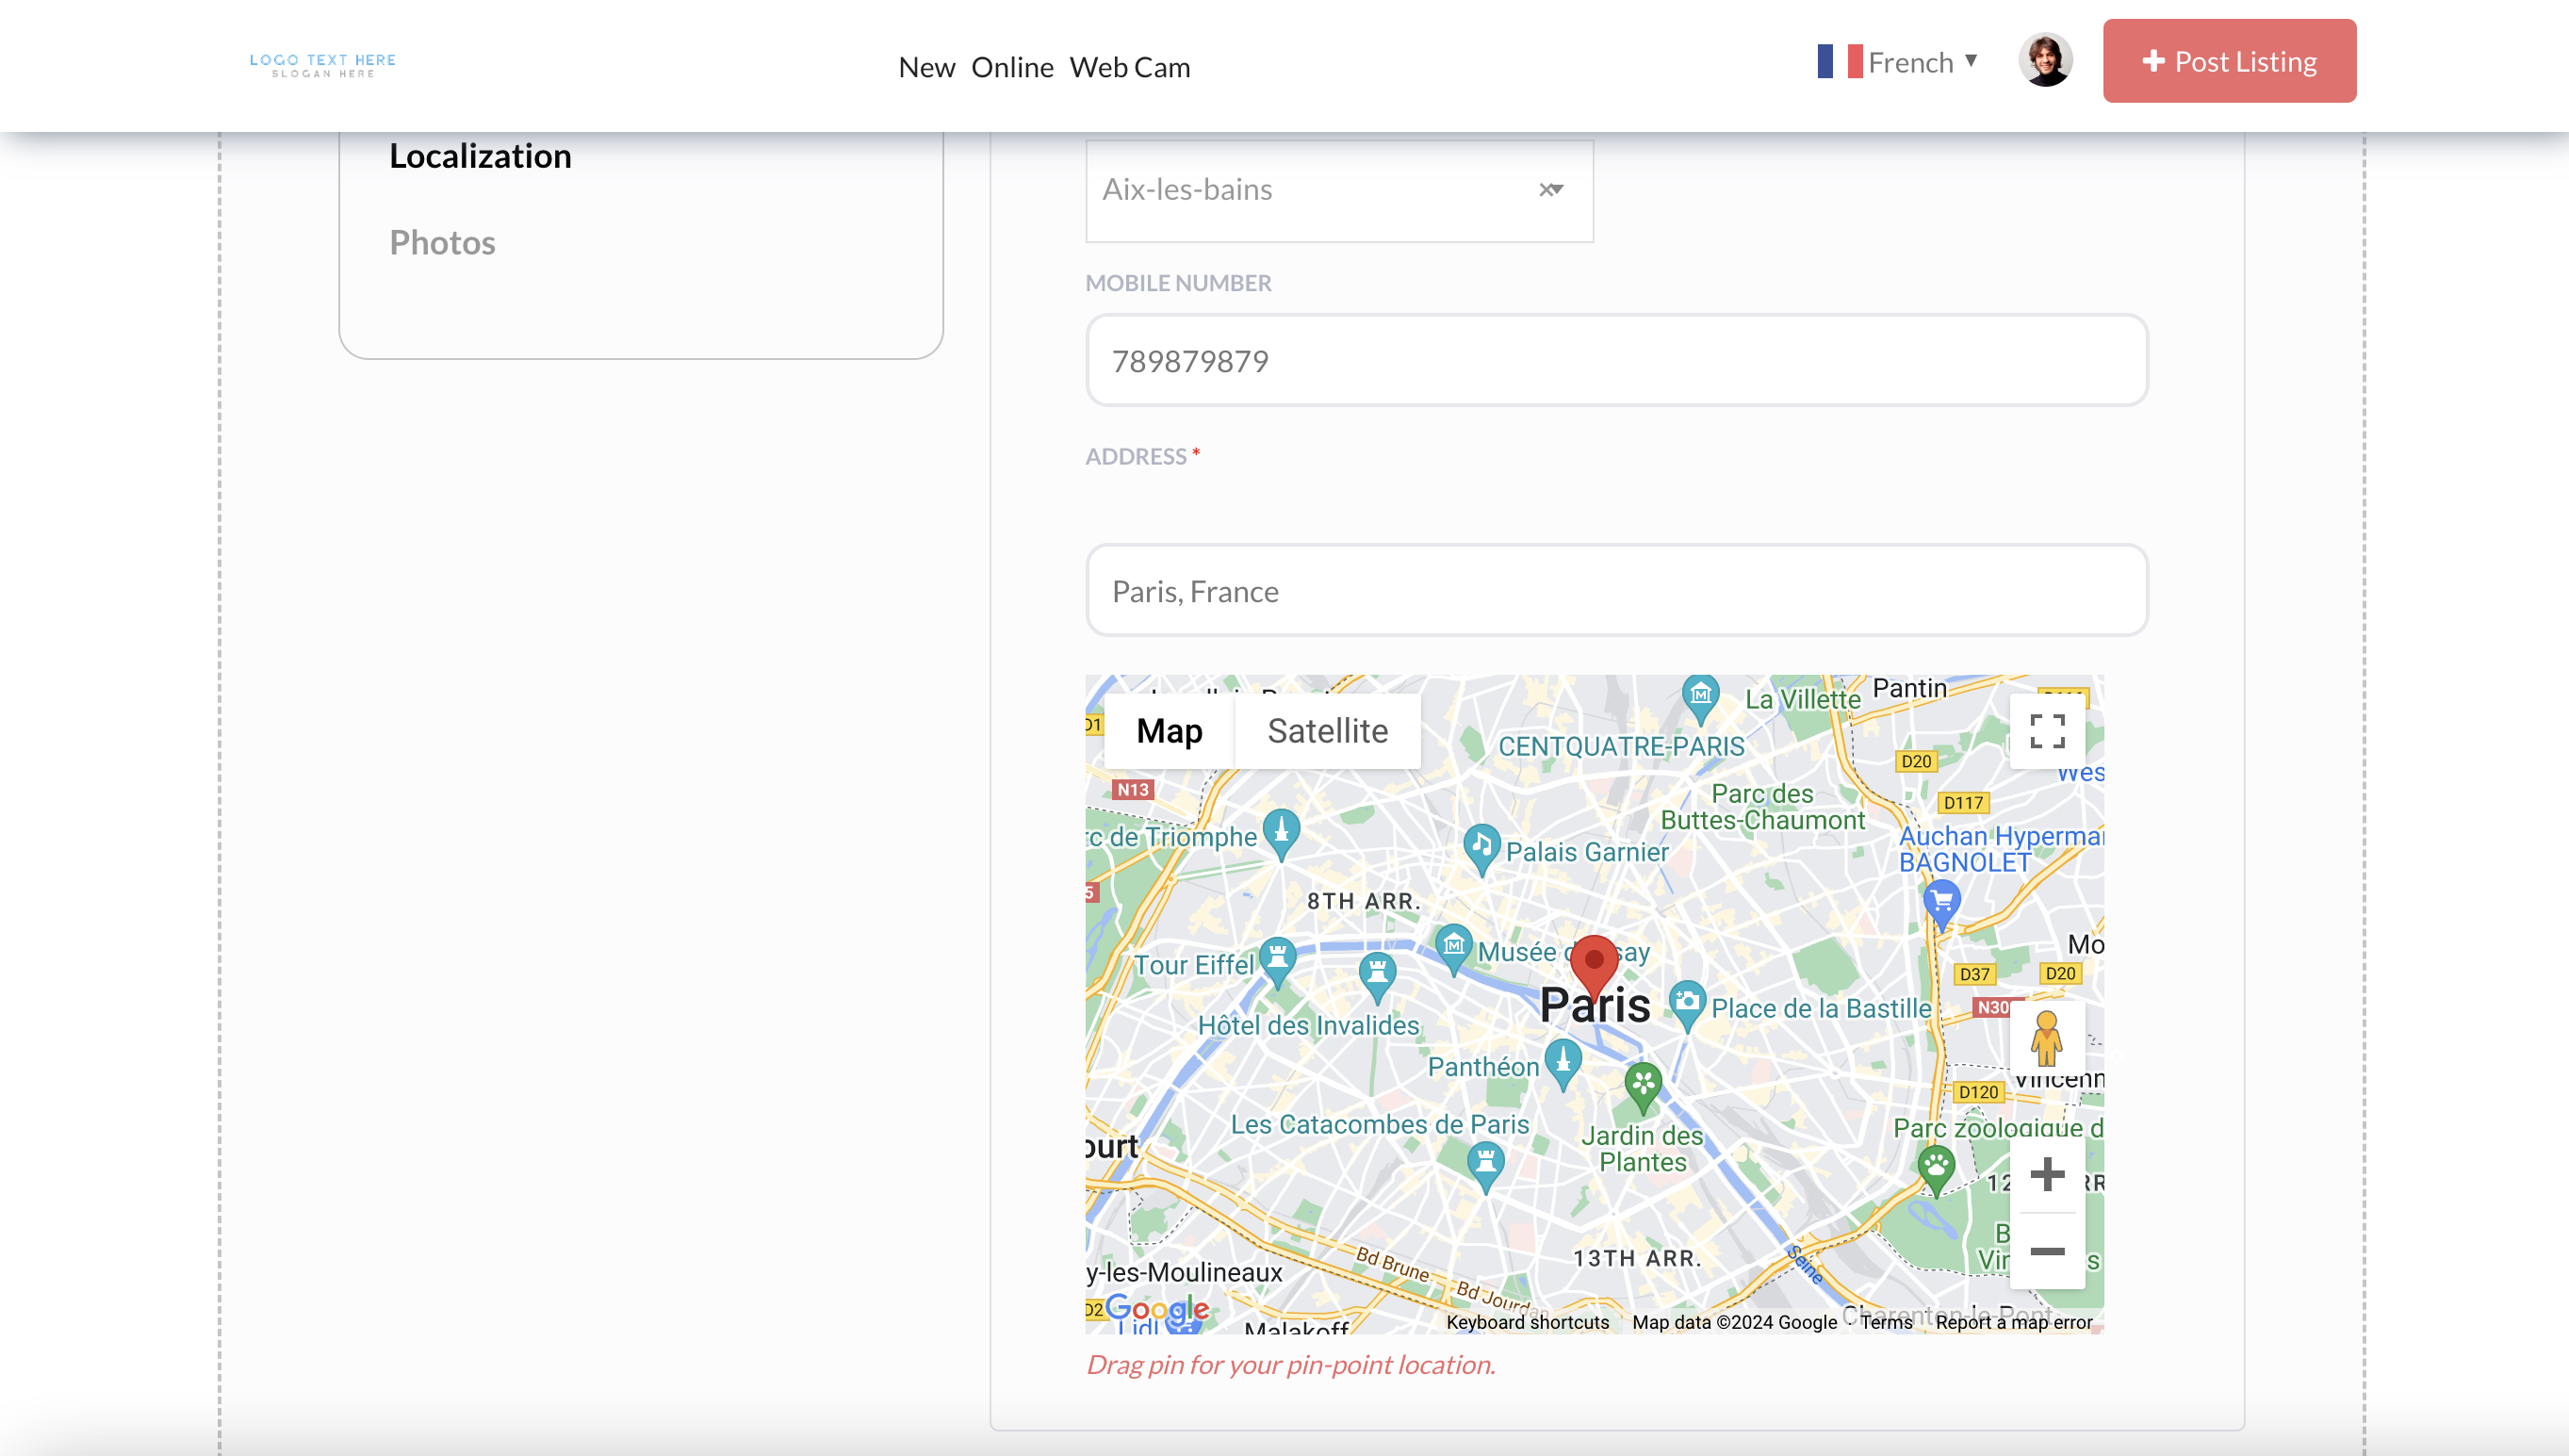
Task: Click the map fullscreen toggle icon
Action: coord(2046,731)
